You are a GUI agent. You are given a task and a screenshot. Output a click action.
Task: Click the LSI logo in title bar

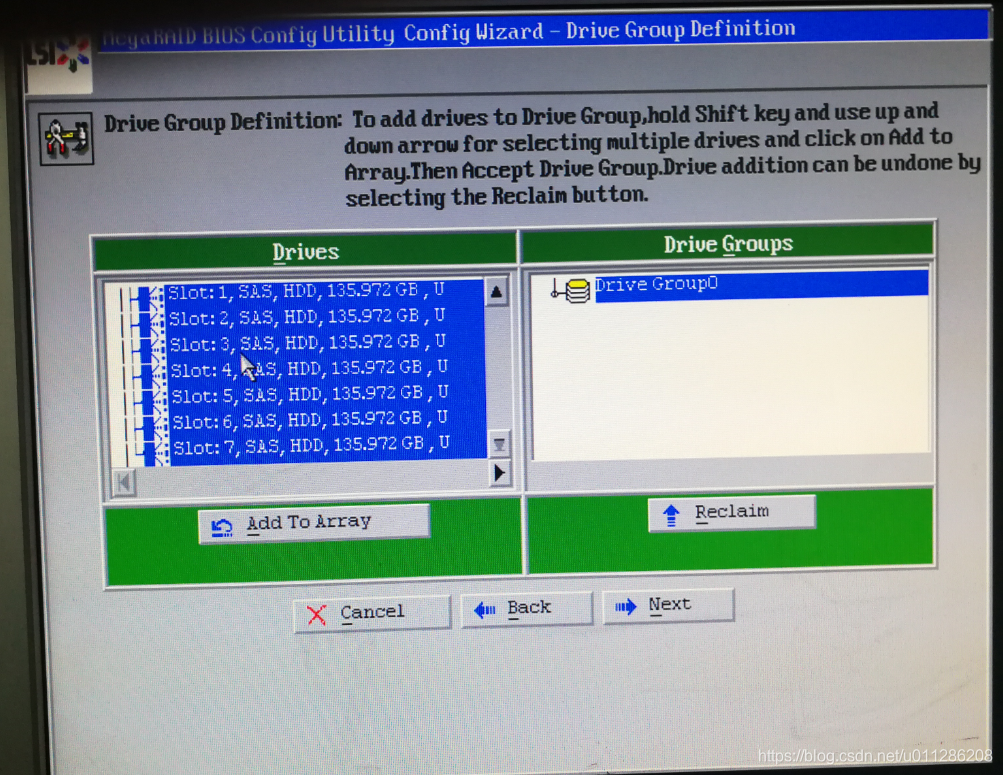pos(59,62)
